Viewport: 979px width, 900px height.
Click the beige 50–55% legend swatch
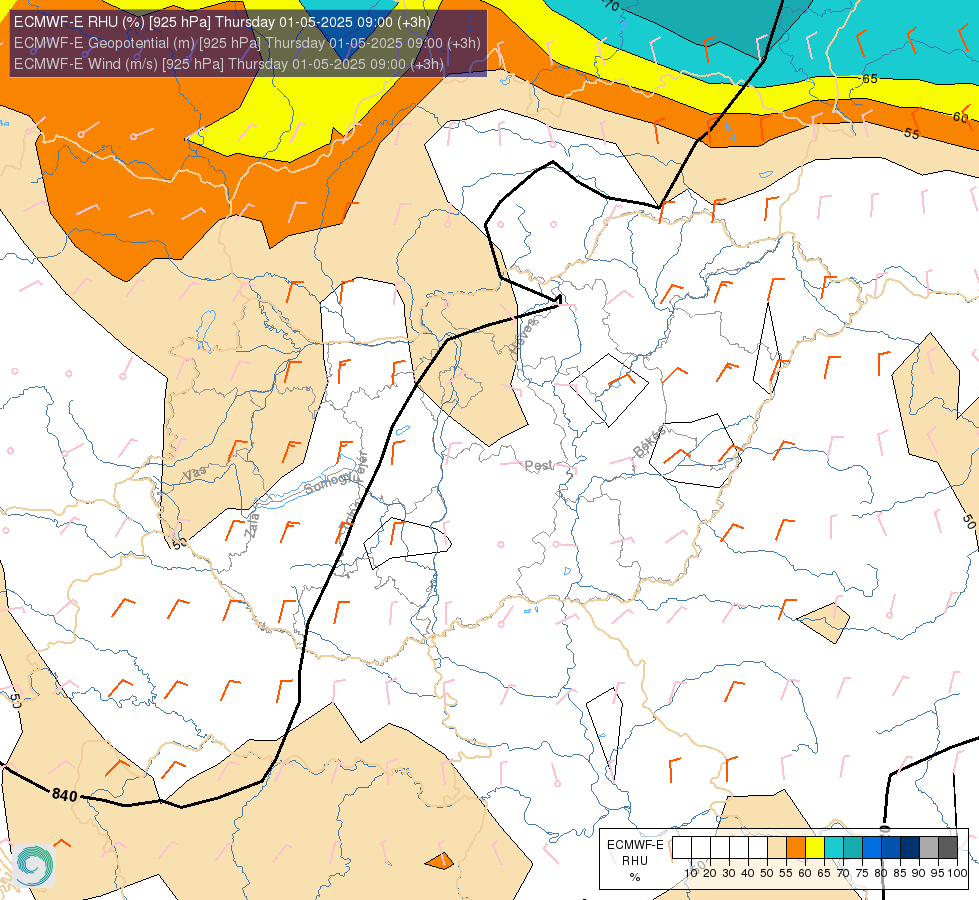777,848
